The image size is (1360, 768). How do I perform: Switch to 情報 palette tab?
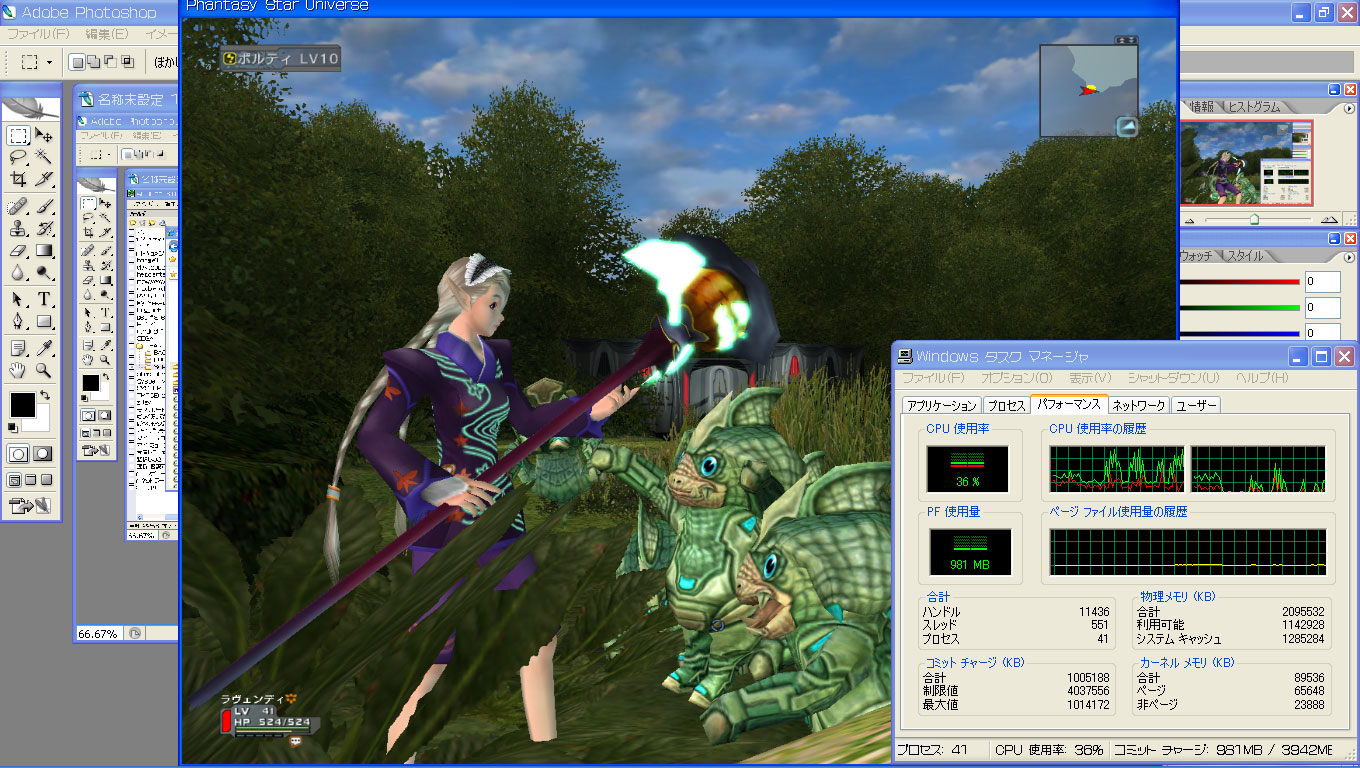1201,106
